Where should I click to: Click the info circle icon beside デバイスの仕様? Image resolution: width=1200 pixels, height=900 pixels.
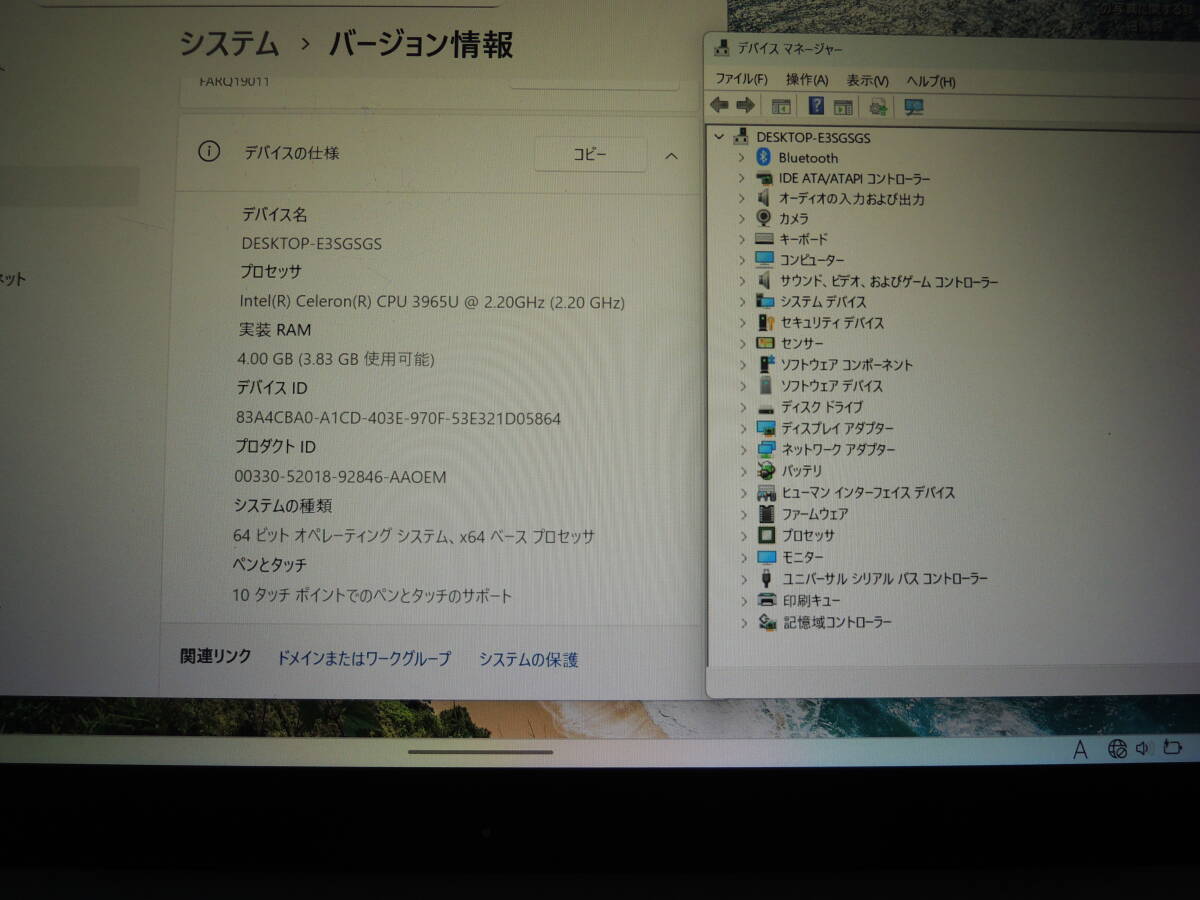208,152
